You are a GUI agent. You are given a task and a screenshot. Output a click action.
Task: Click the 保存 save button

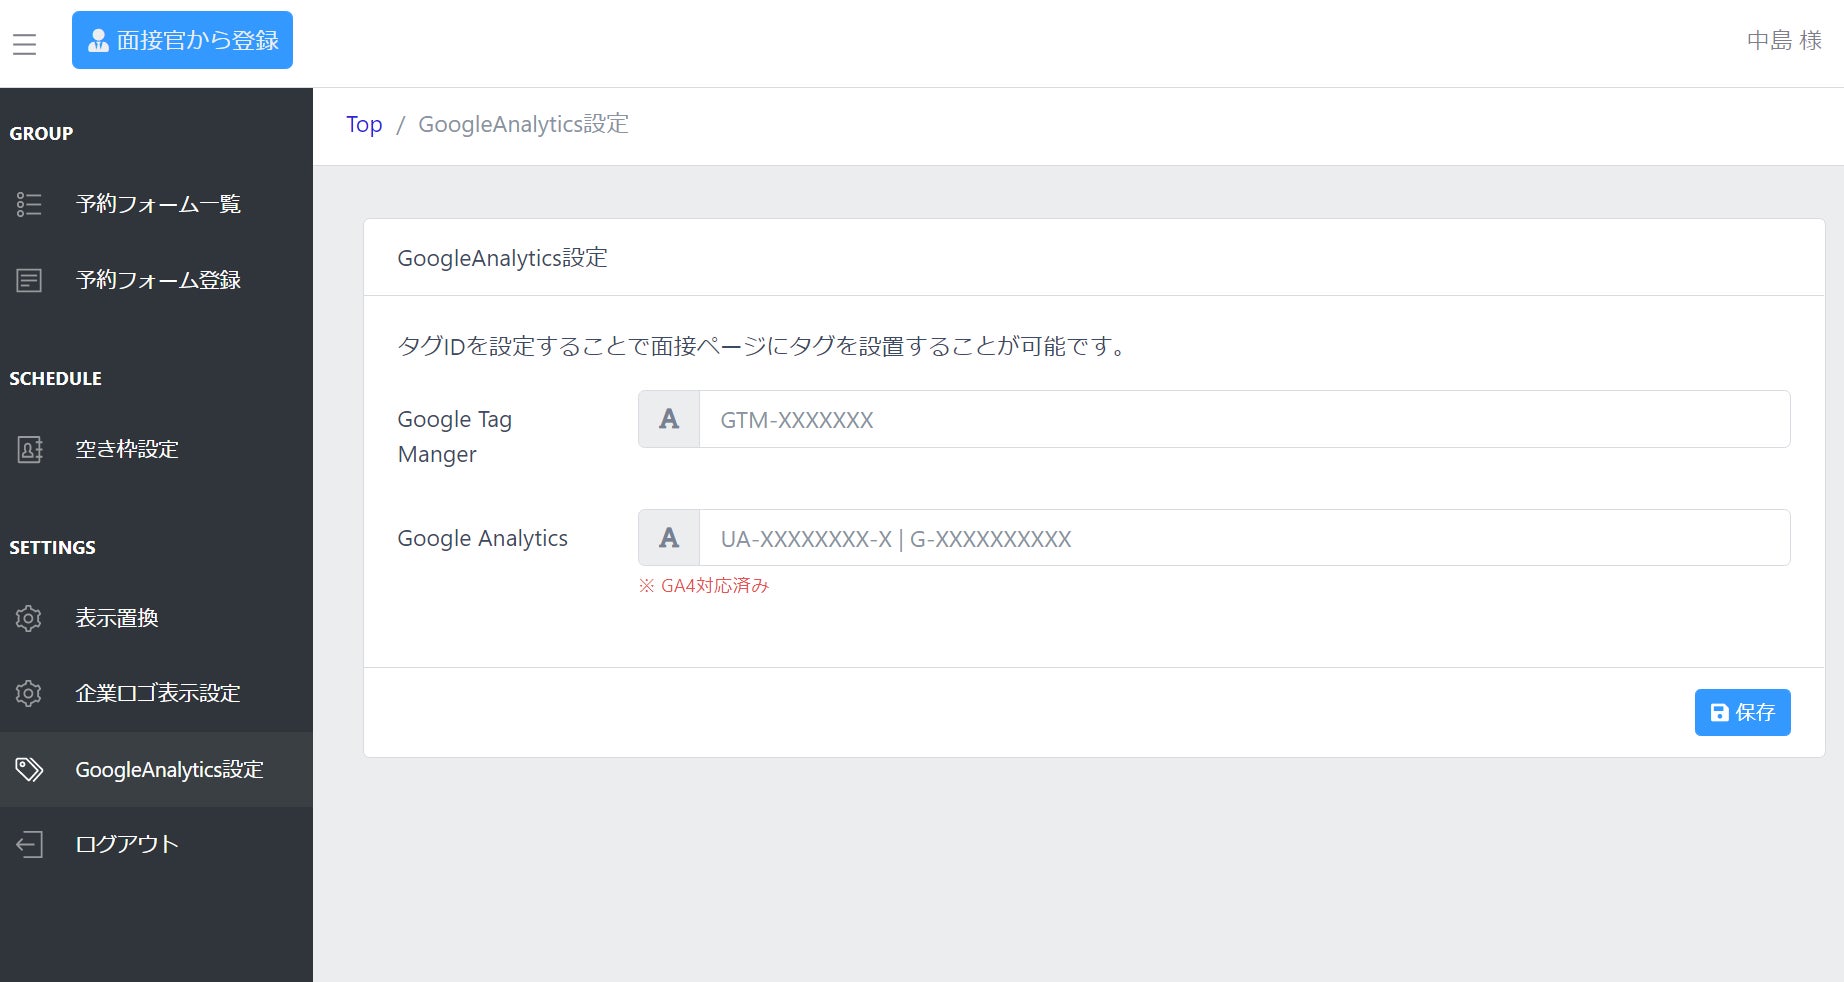point(1742,712)
